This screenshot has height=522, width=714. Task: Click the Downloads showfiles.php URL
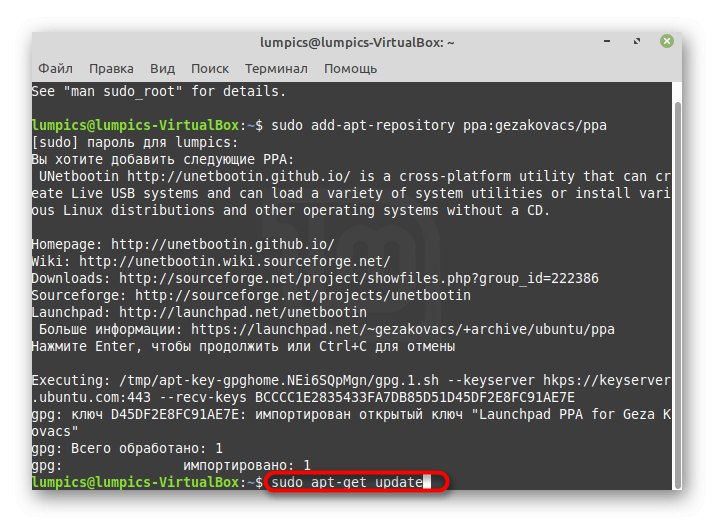(359, 278)
